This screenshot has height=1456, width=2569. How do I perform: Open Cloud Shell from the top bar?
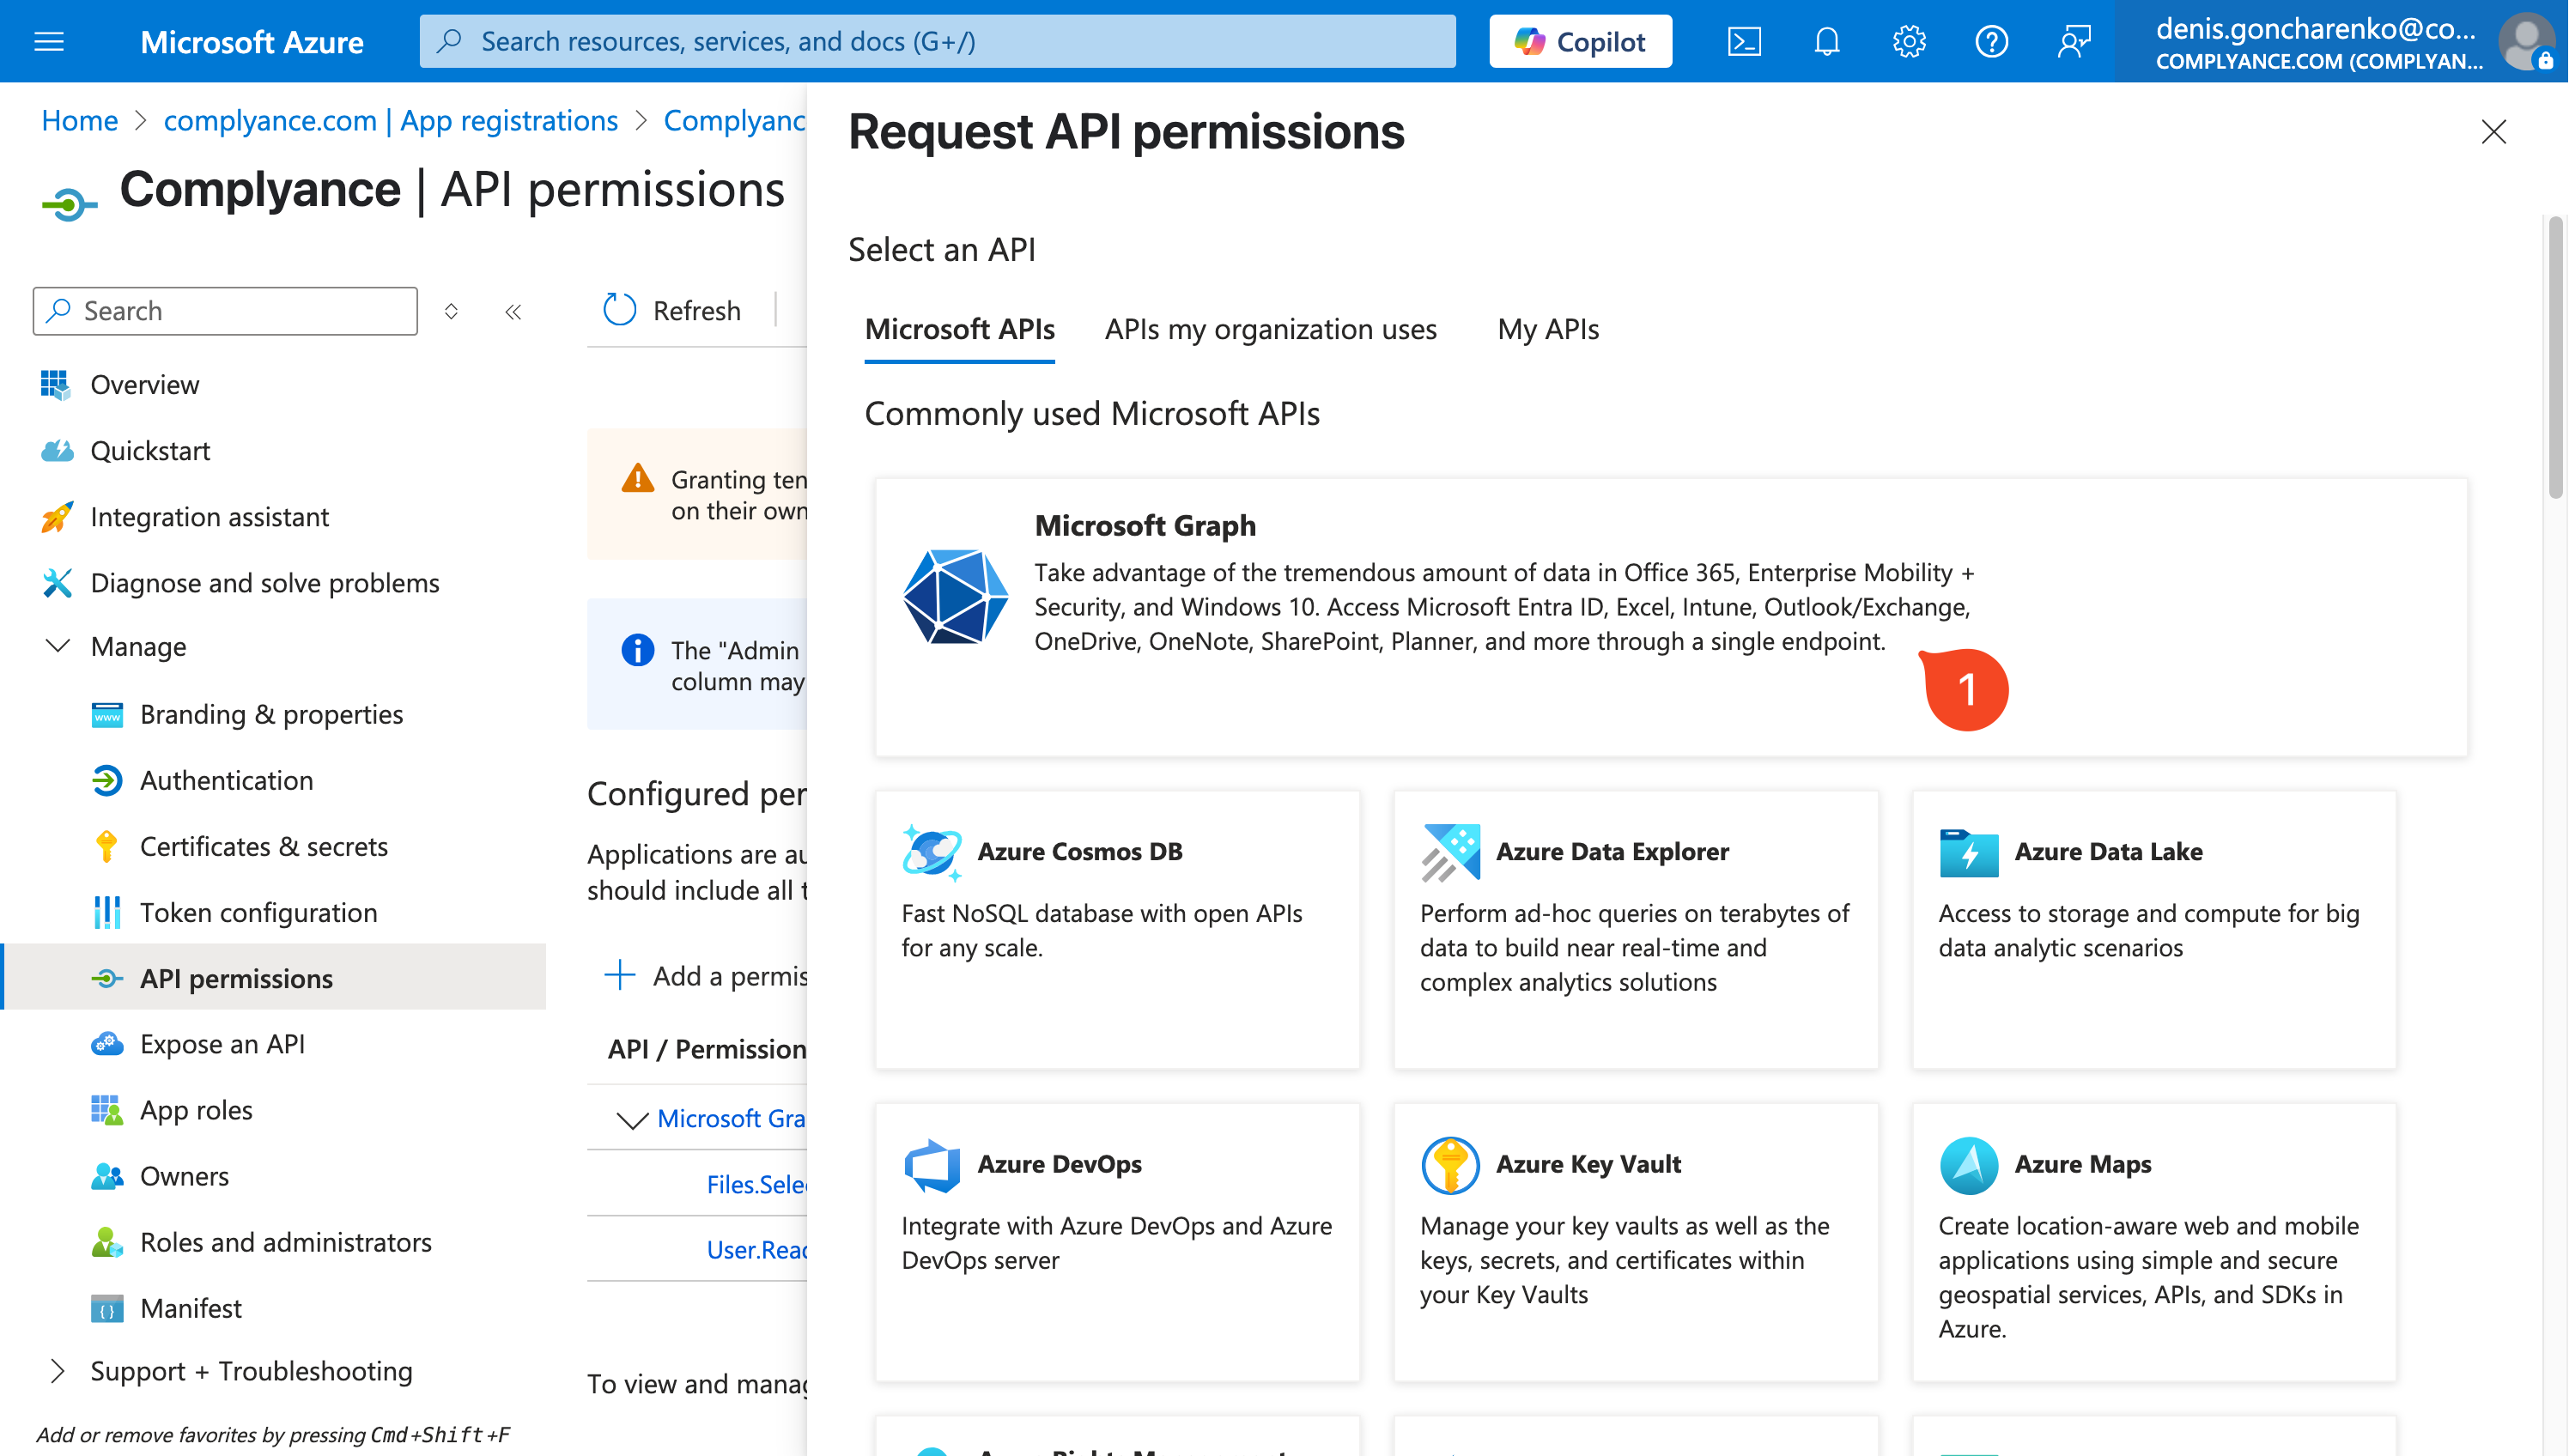coord(1744,41)
